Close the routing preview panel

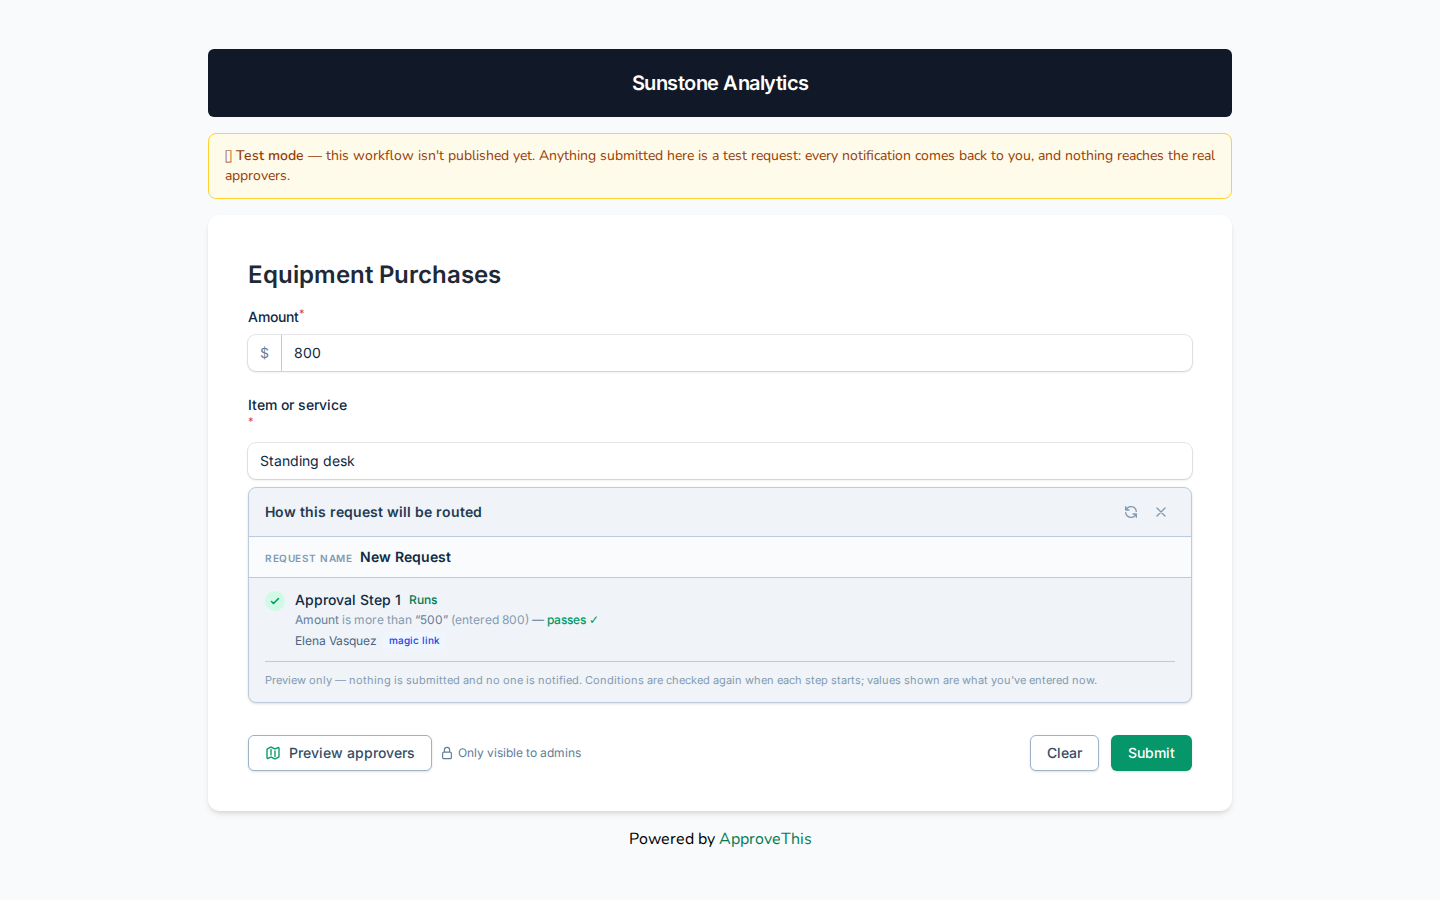click(x=1161, y=512)
